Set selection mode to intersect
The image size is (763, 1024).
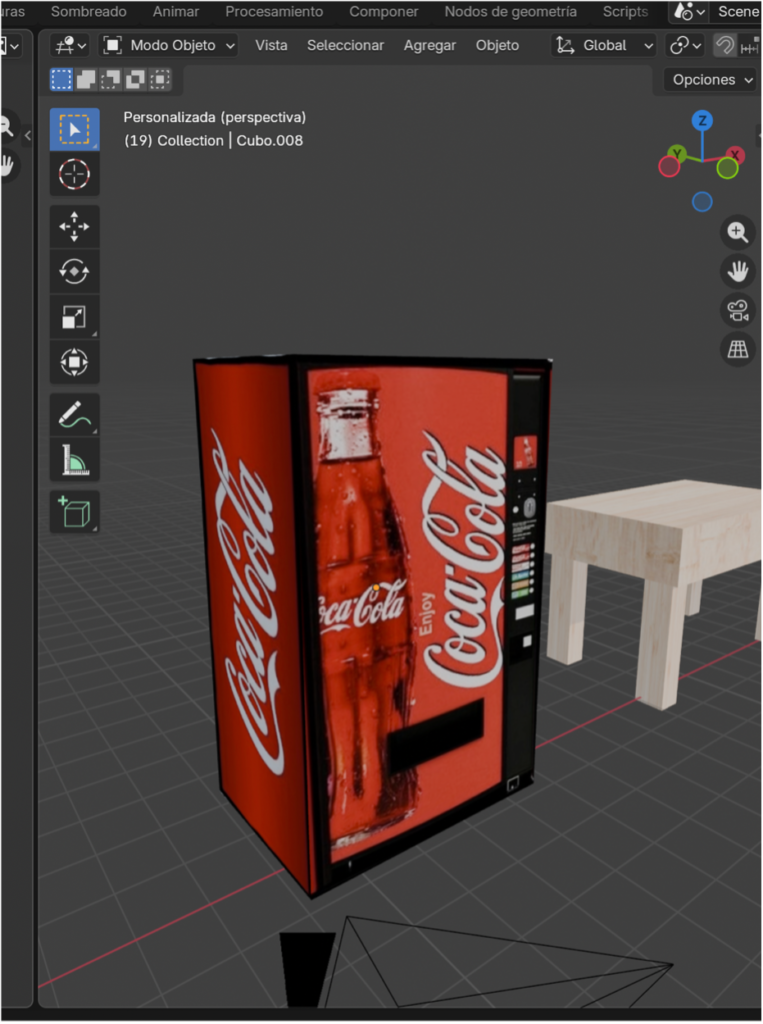[x=160, y=80]
